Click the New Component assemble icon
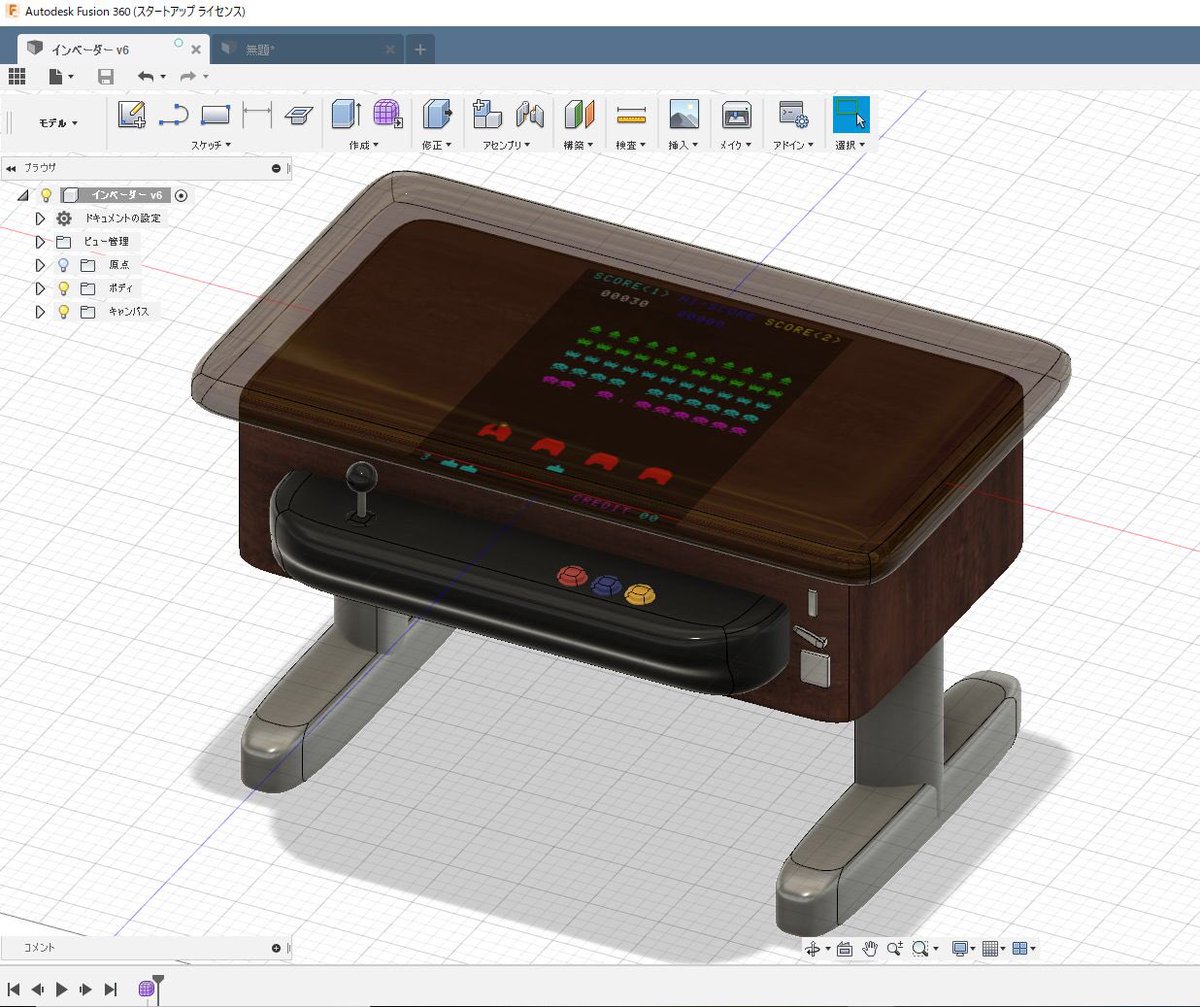 point(486,114)
